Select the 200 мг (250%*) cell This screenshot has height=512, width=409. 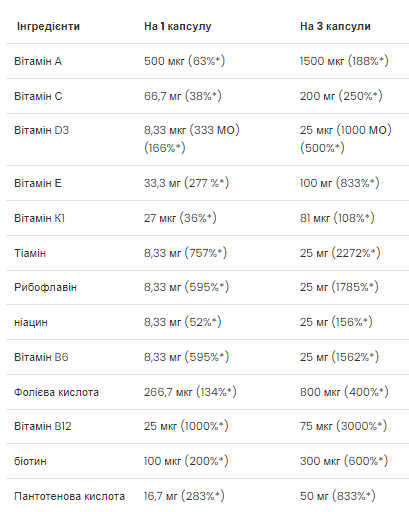pos(341,96)
